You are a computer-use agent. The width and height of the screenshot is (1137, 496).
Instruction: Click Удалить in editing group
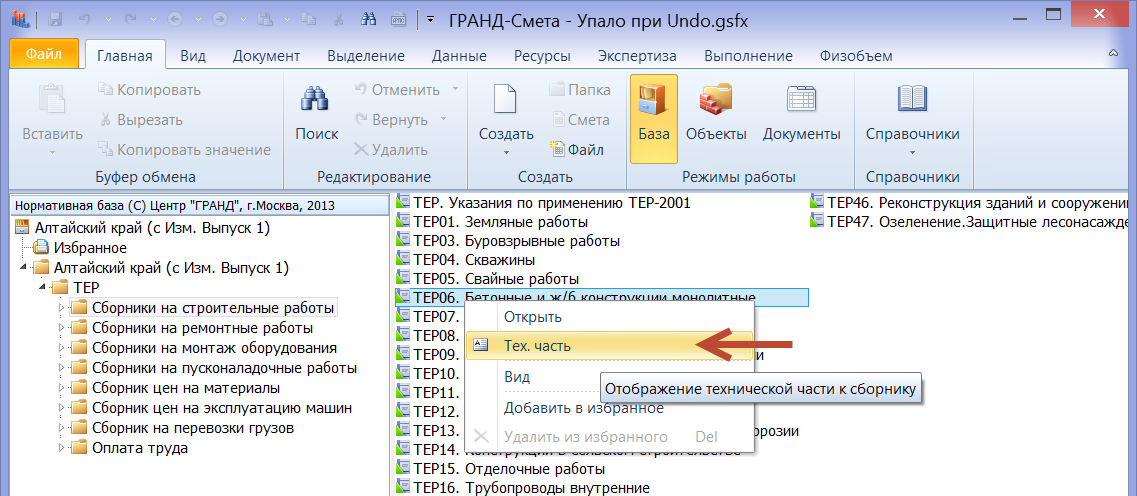[391, 150]
